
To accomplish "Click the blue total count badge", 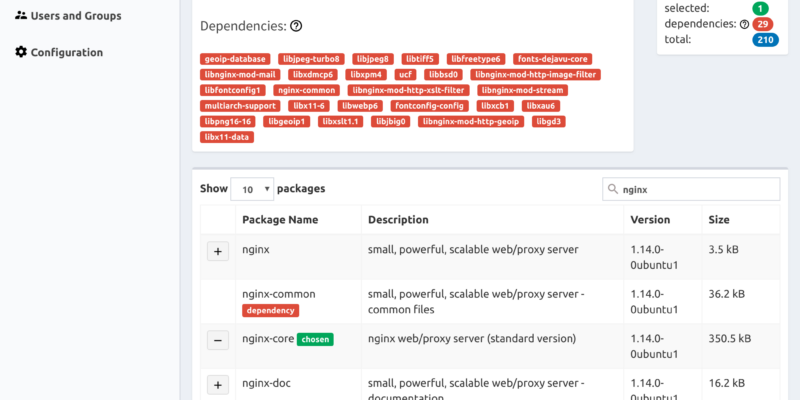I will click(766, 40).
